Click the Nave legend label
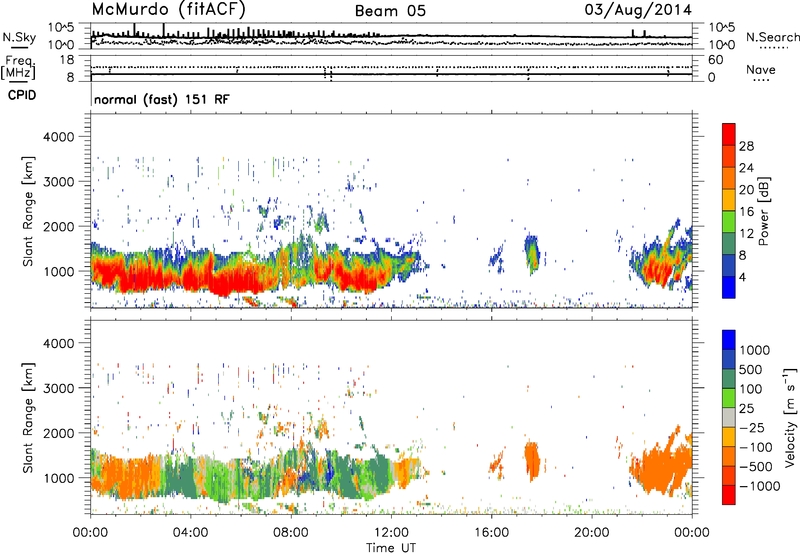Screen dimensions: 800x554 tap(760, 69)
